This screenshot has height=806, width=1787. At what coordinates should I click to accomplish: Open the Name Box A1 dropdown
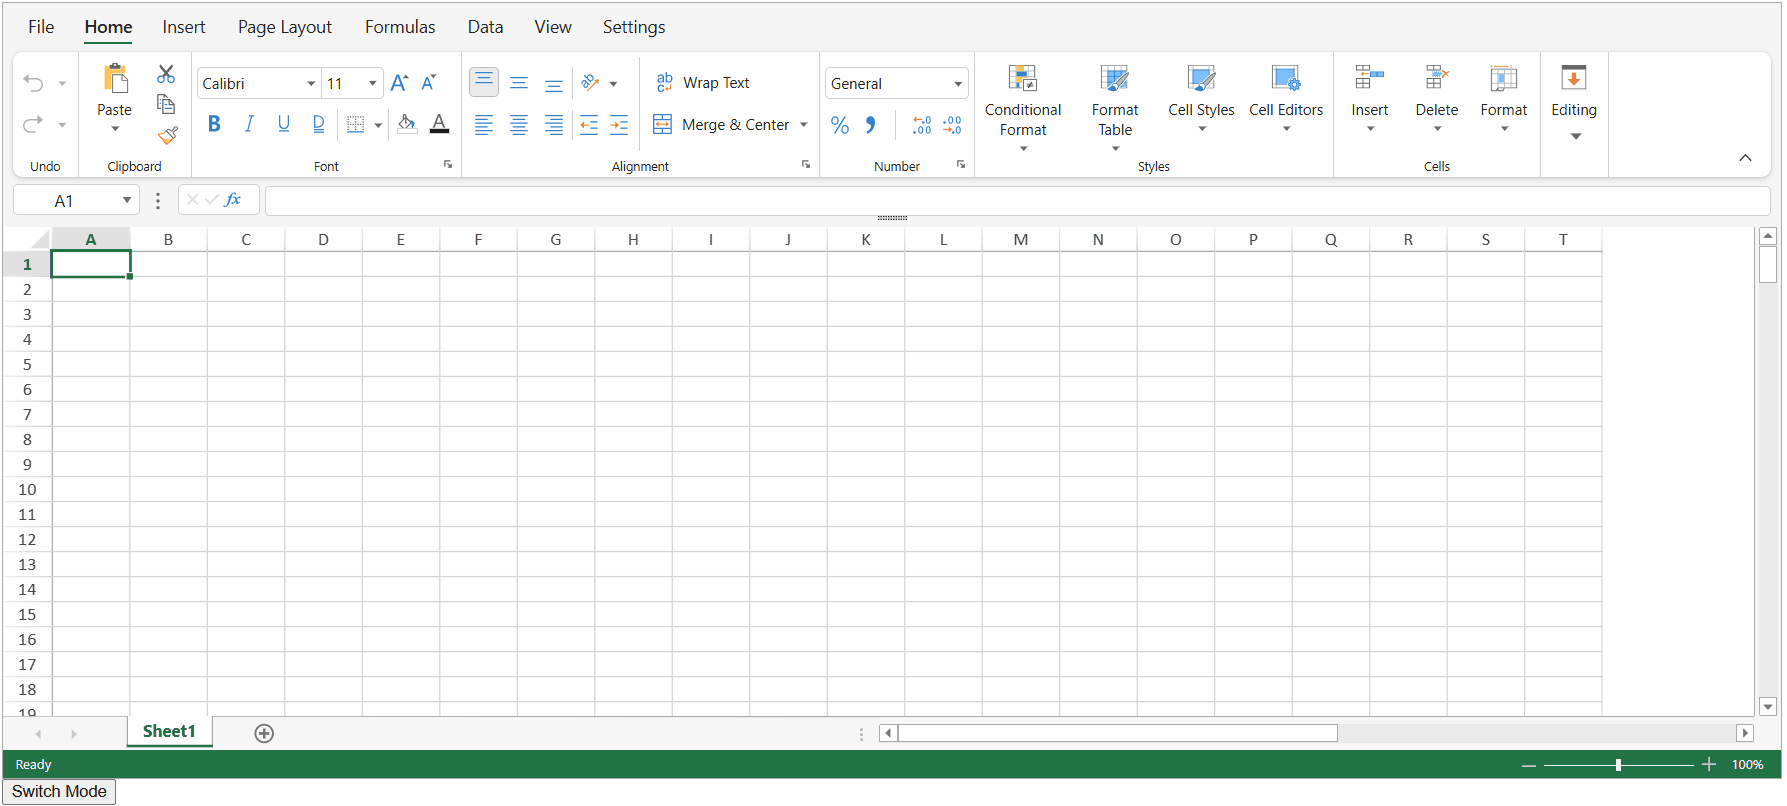tap(127, 200)
